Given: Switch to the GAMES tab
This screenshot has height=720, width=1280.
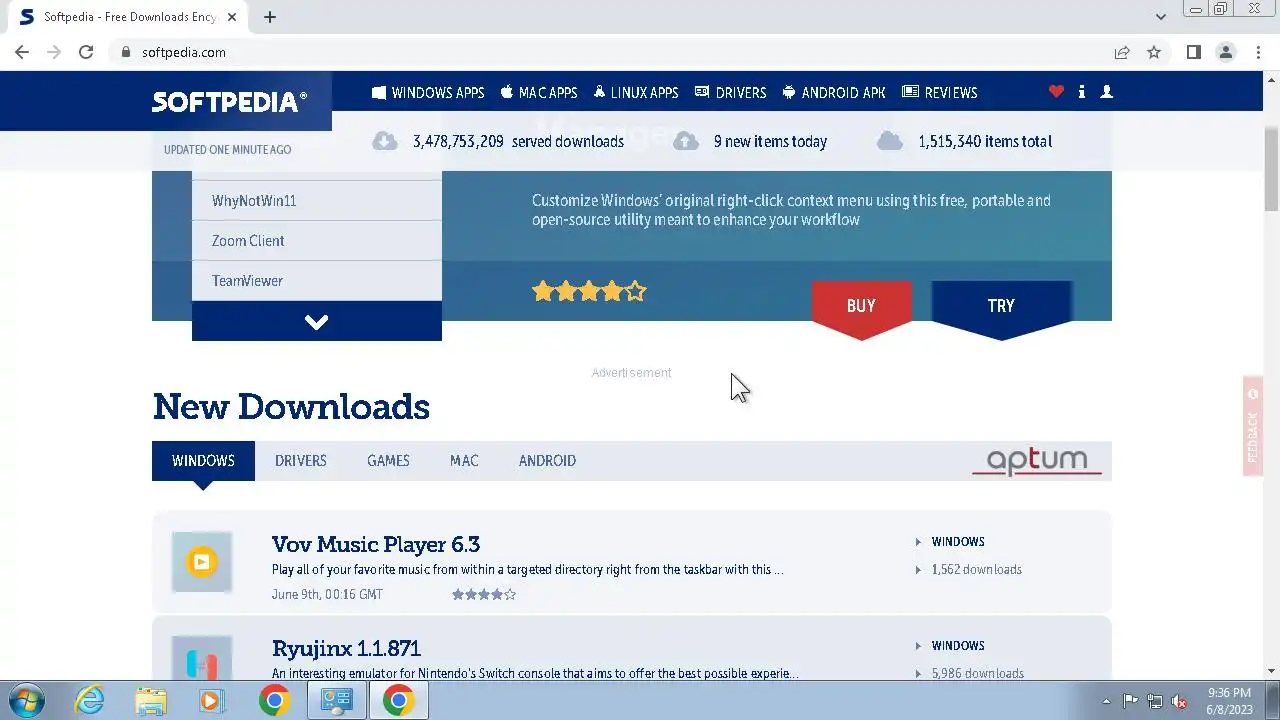Looking at the screenshot, I should tap(388, 461).
